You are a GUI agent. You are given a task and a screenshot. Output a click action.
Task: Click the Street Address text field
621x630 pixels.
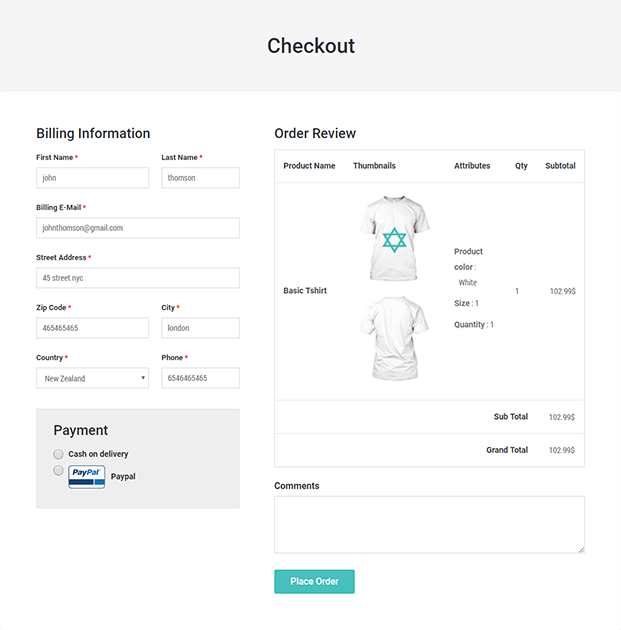tap(138, 278)
